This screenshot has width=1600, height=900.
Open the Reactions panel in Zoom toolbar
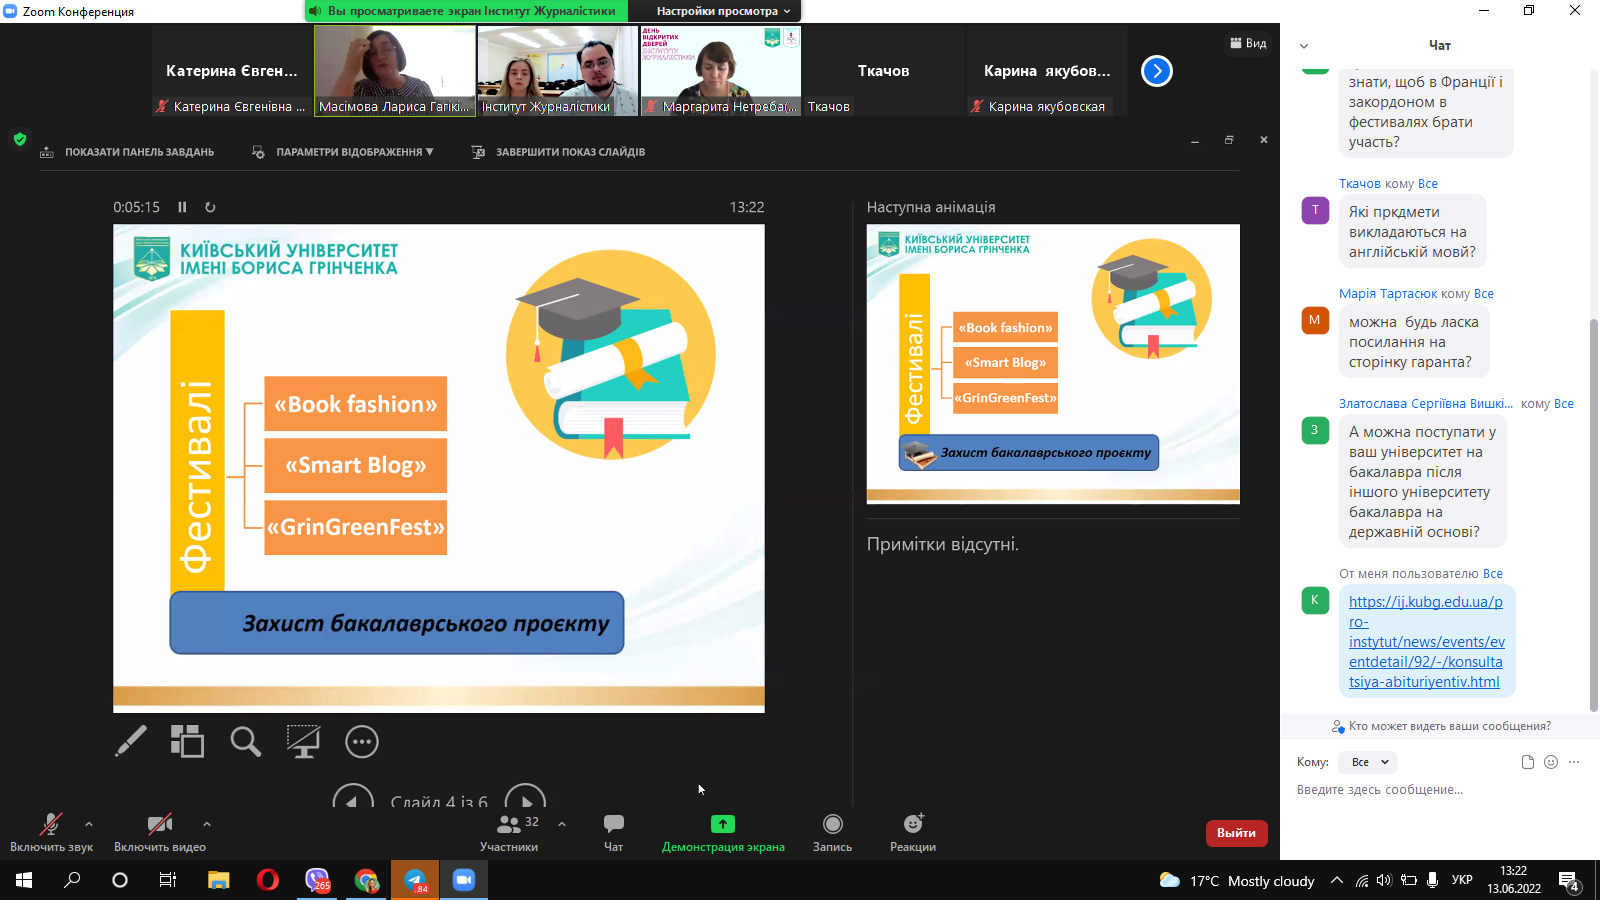[x=912, y=831]
